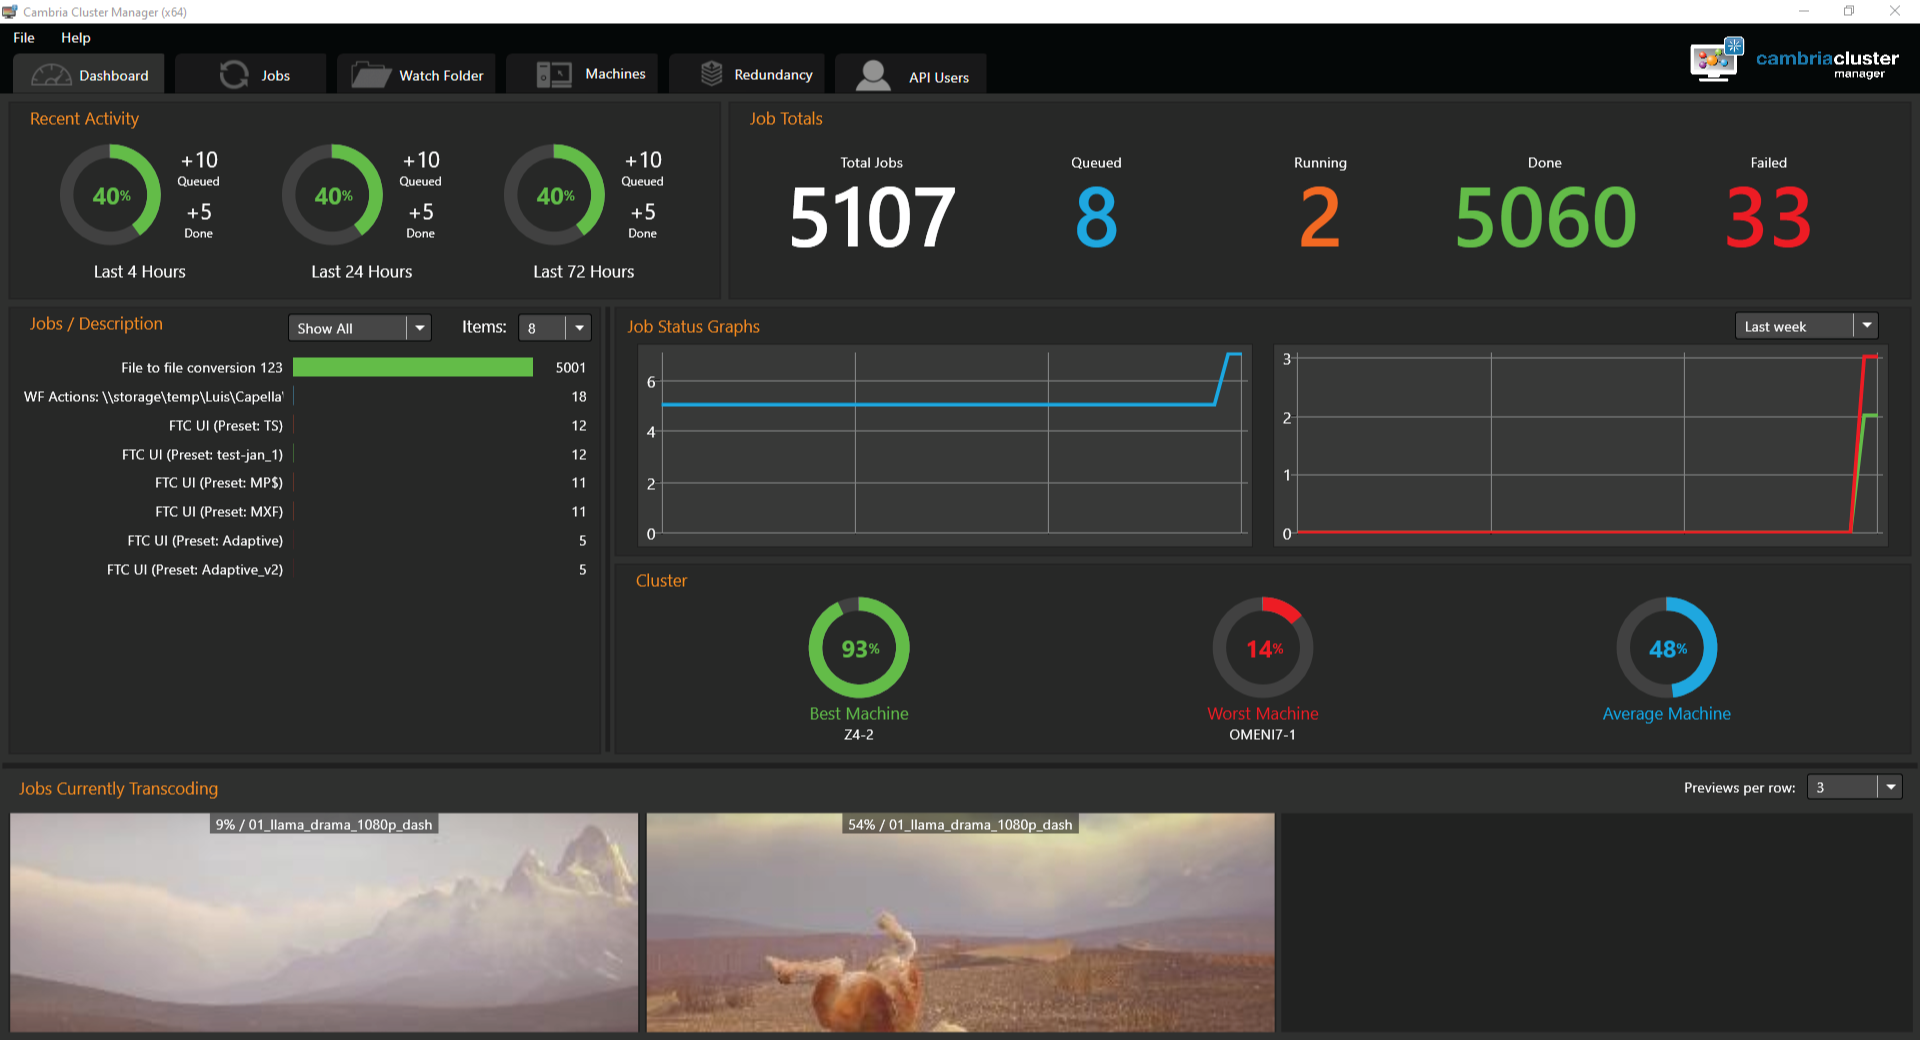
Task: Open the Help menu
Action: click(76, 38)
